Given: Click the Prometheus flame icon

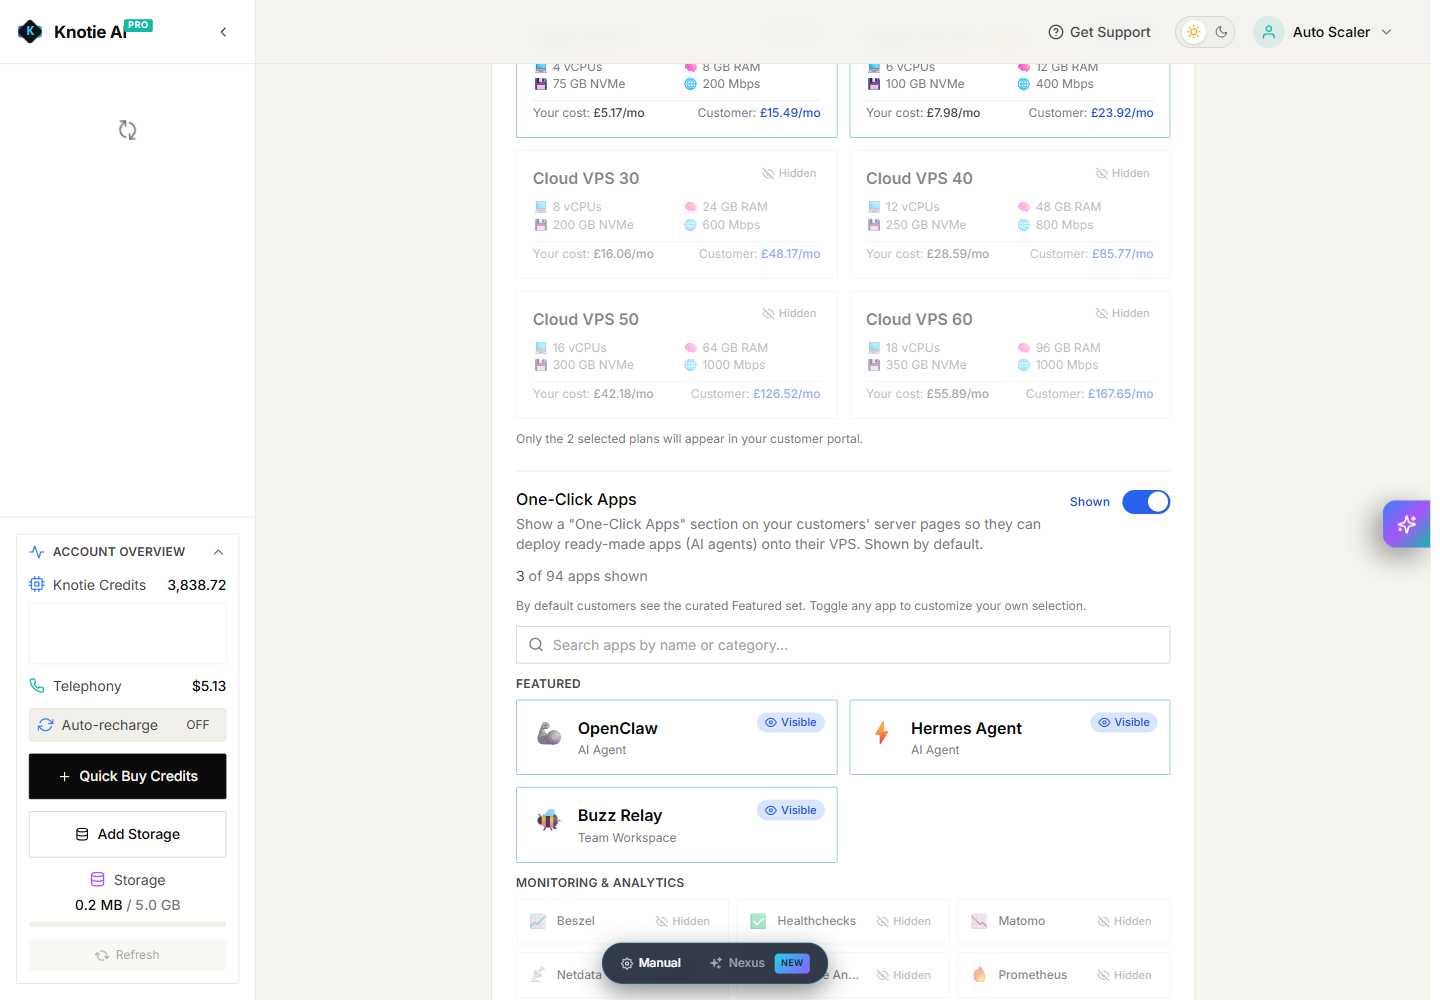Looking at the screenshot, I should click(x=979, y=975).
